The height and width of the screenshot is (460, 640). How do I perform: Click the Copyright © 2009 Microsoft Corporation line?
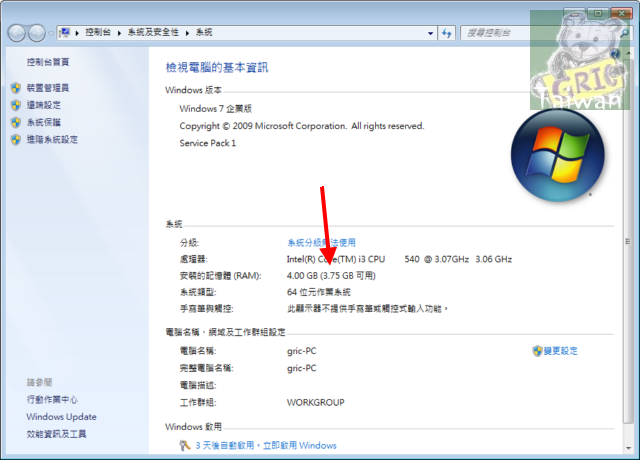302,126
